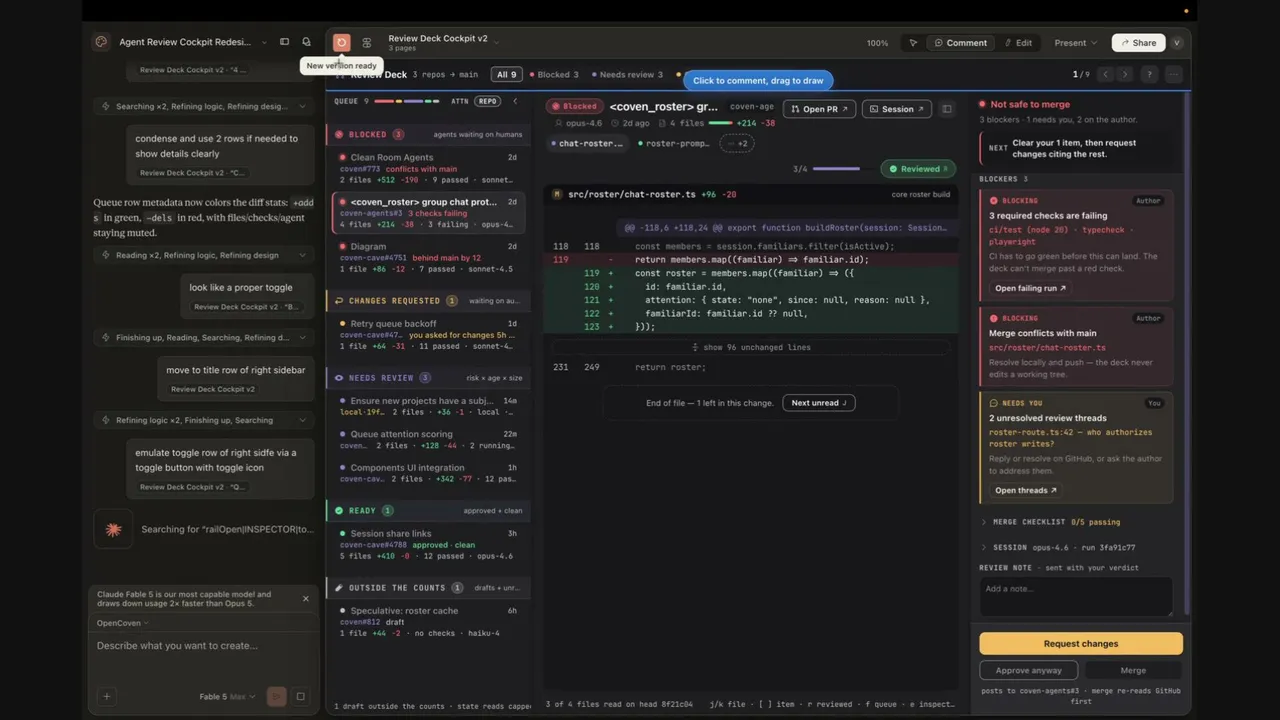Toggle the green Reviewed status pill
The image size is (1280, 720).
tap(917, 169)
